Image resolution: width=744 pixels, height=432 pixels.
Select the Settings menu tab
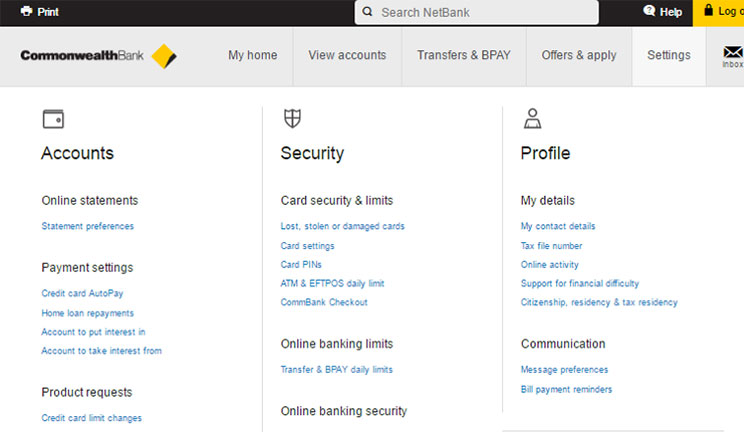click(x=669, y=56)
